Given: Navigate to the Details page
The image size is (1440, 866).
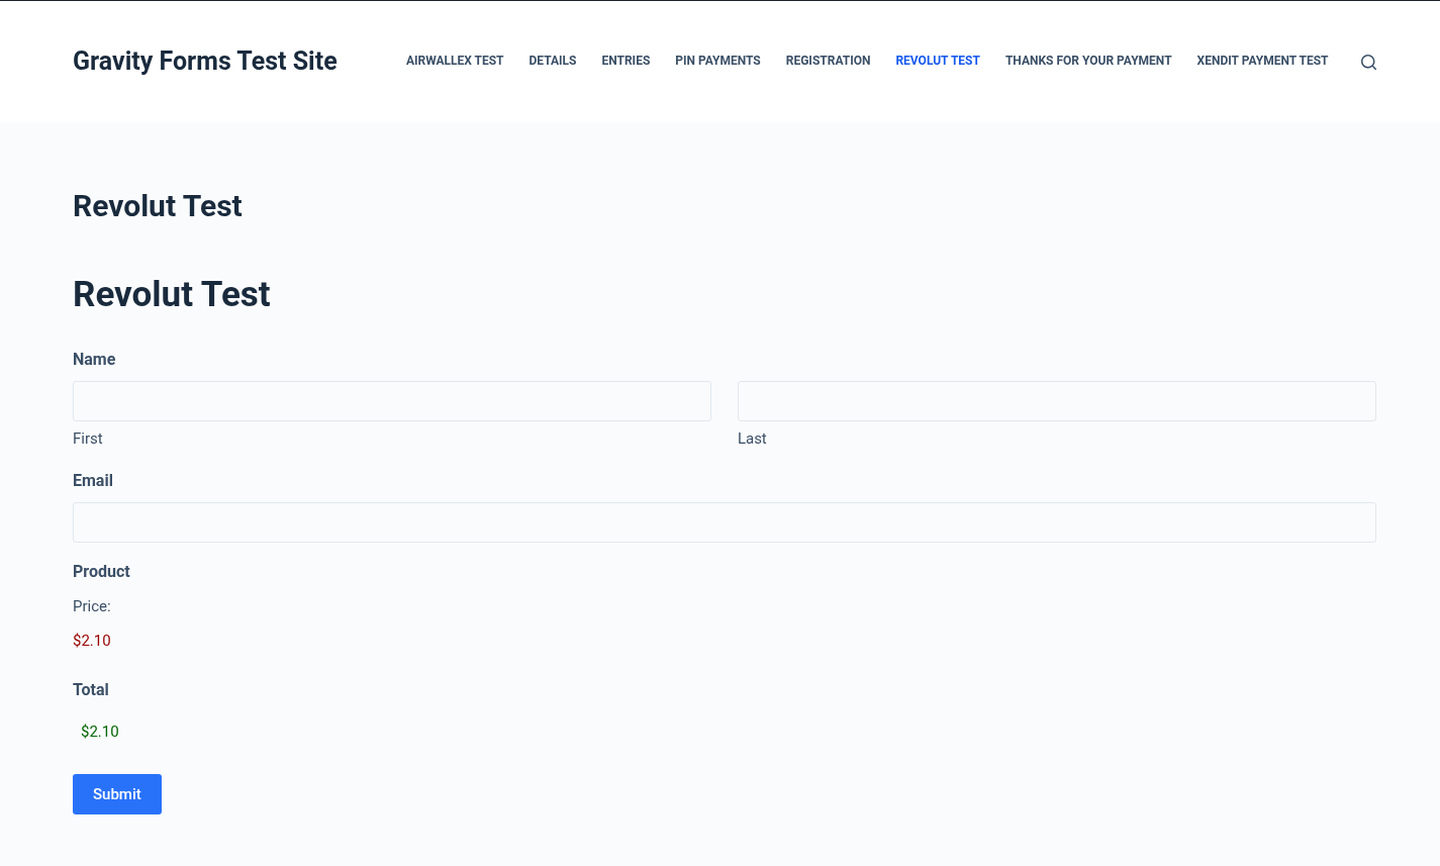Looking at the screenshot, I should tap(552, 61).
